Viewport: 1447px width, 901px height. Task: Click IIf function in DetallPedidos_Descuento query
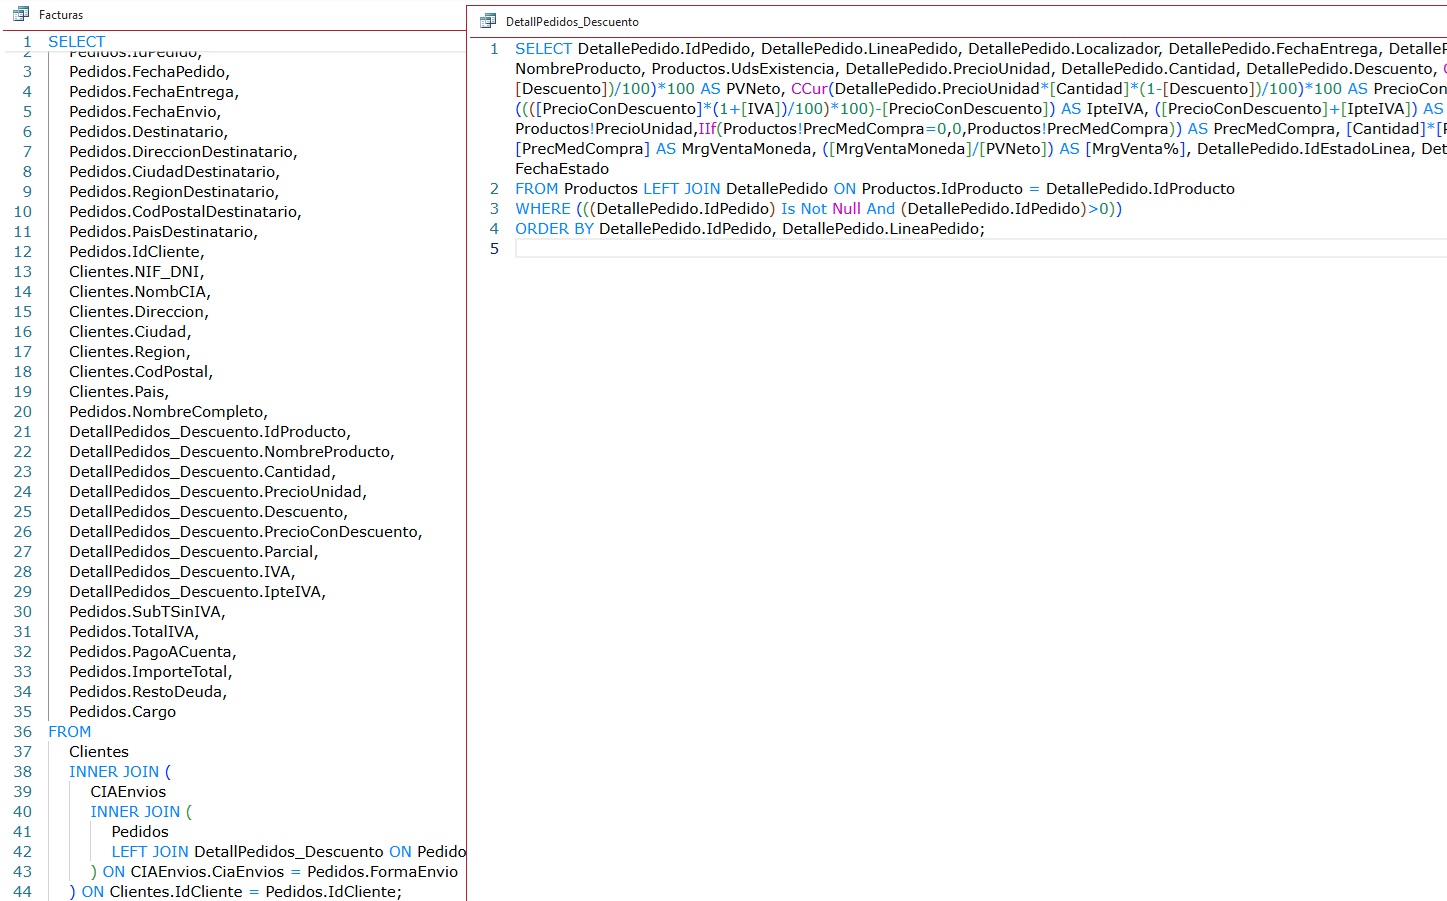708,128
